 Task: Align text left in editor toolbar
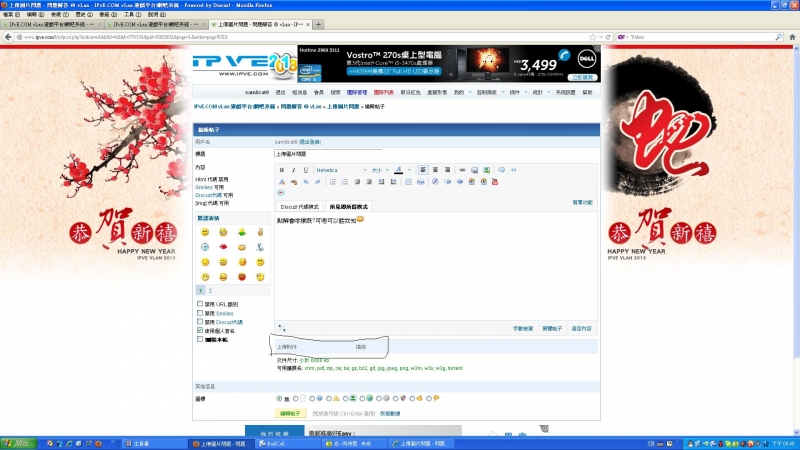[x=423, y=170]
